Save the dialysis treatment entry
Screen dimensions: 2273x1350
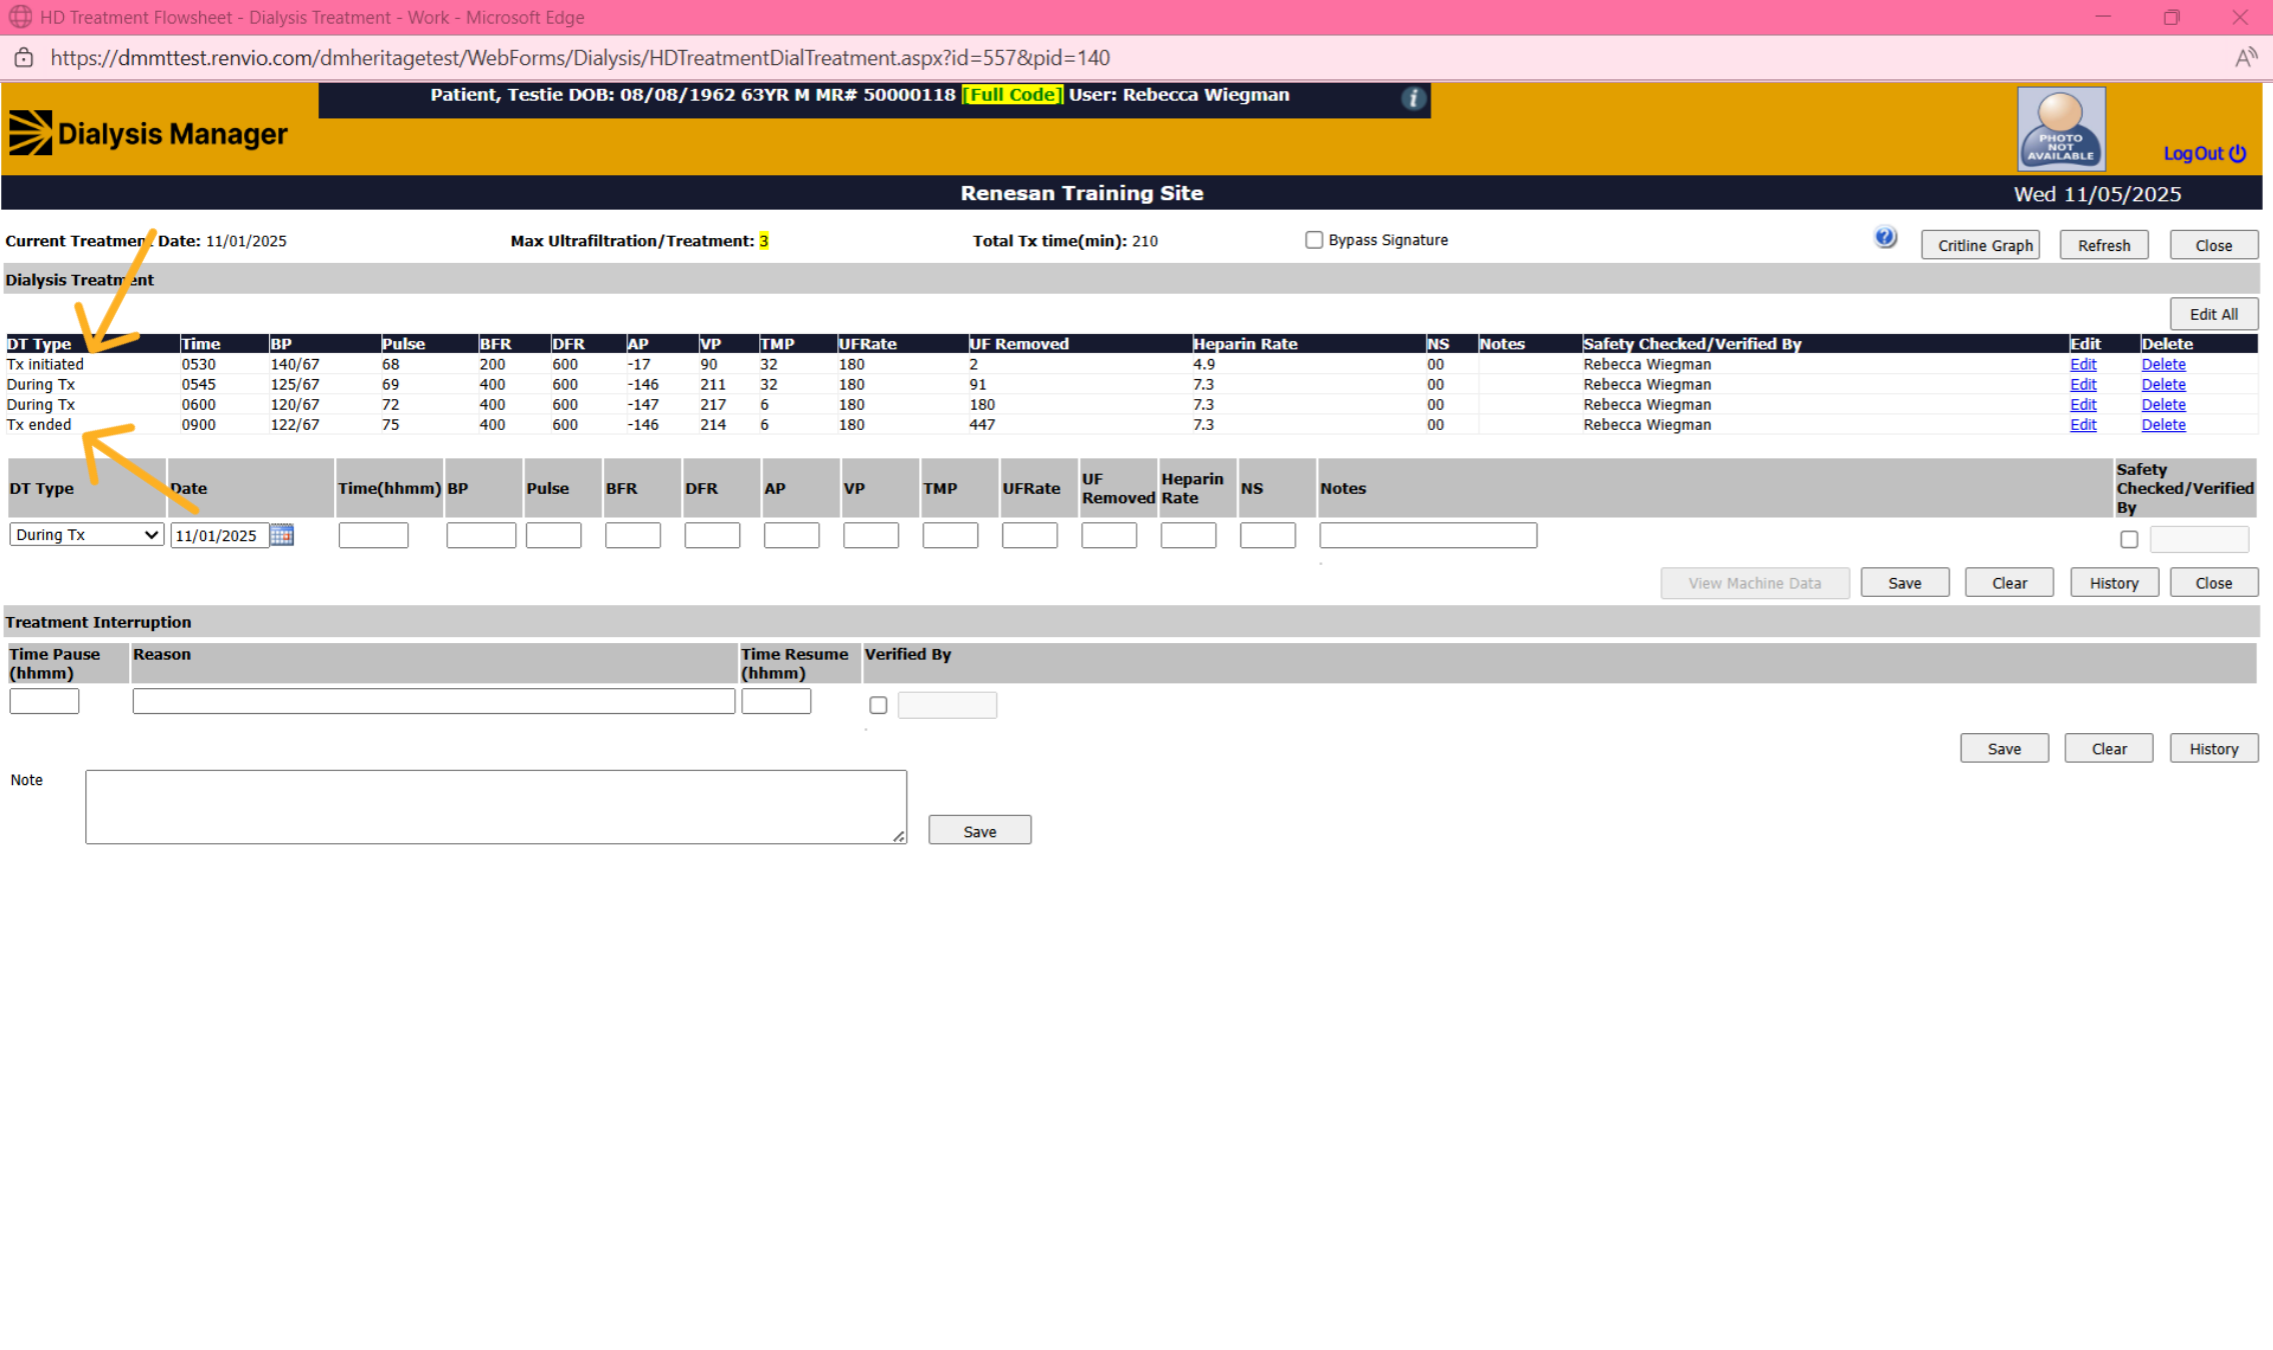pyautogui.click(x=1904, y=583)
